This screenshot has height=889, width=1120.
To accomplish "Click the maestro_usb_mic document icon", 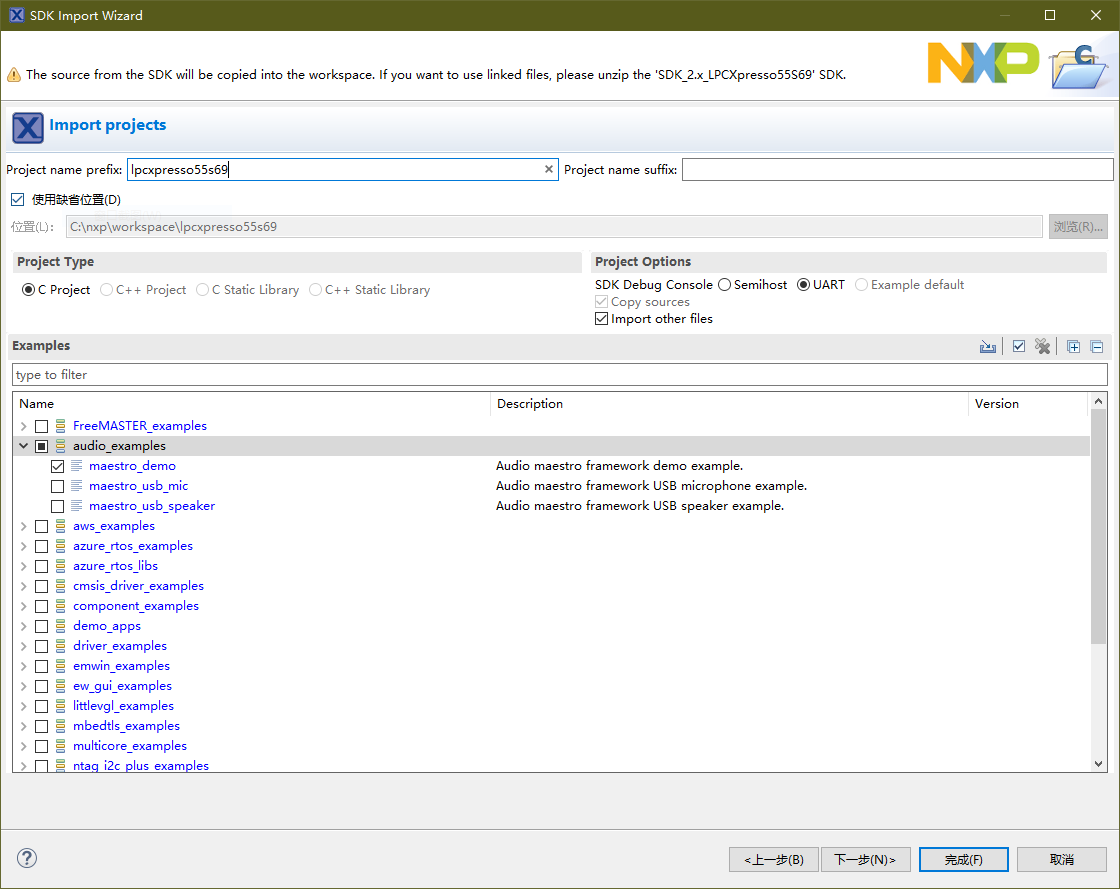I will (x=76, y=486).
